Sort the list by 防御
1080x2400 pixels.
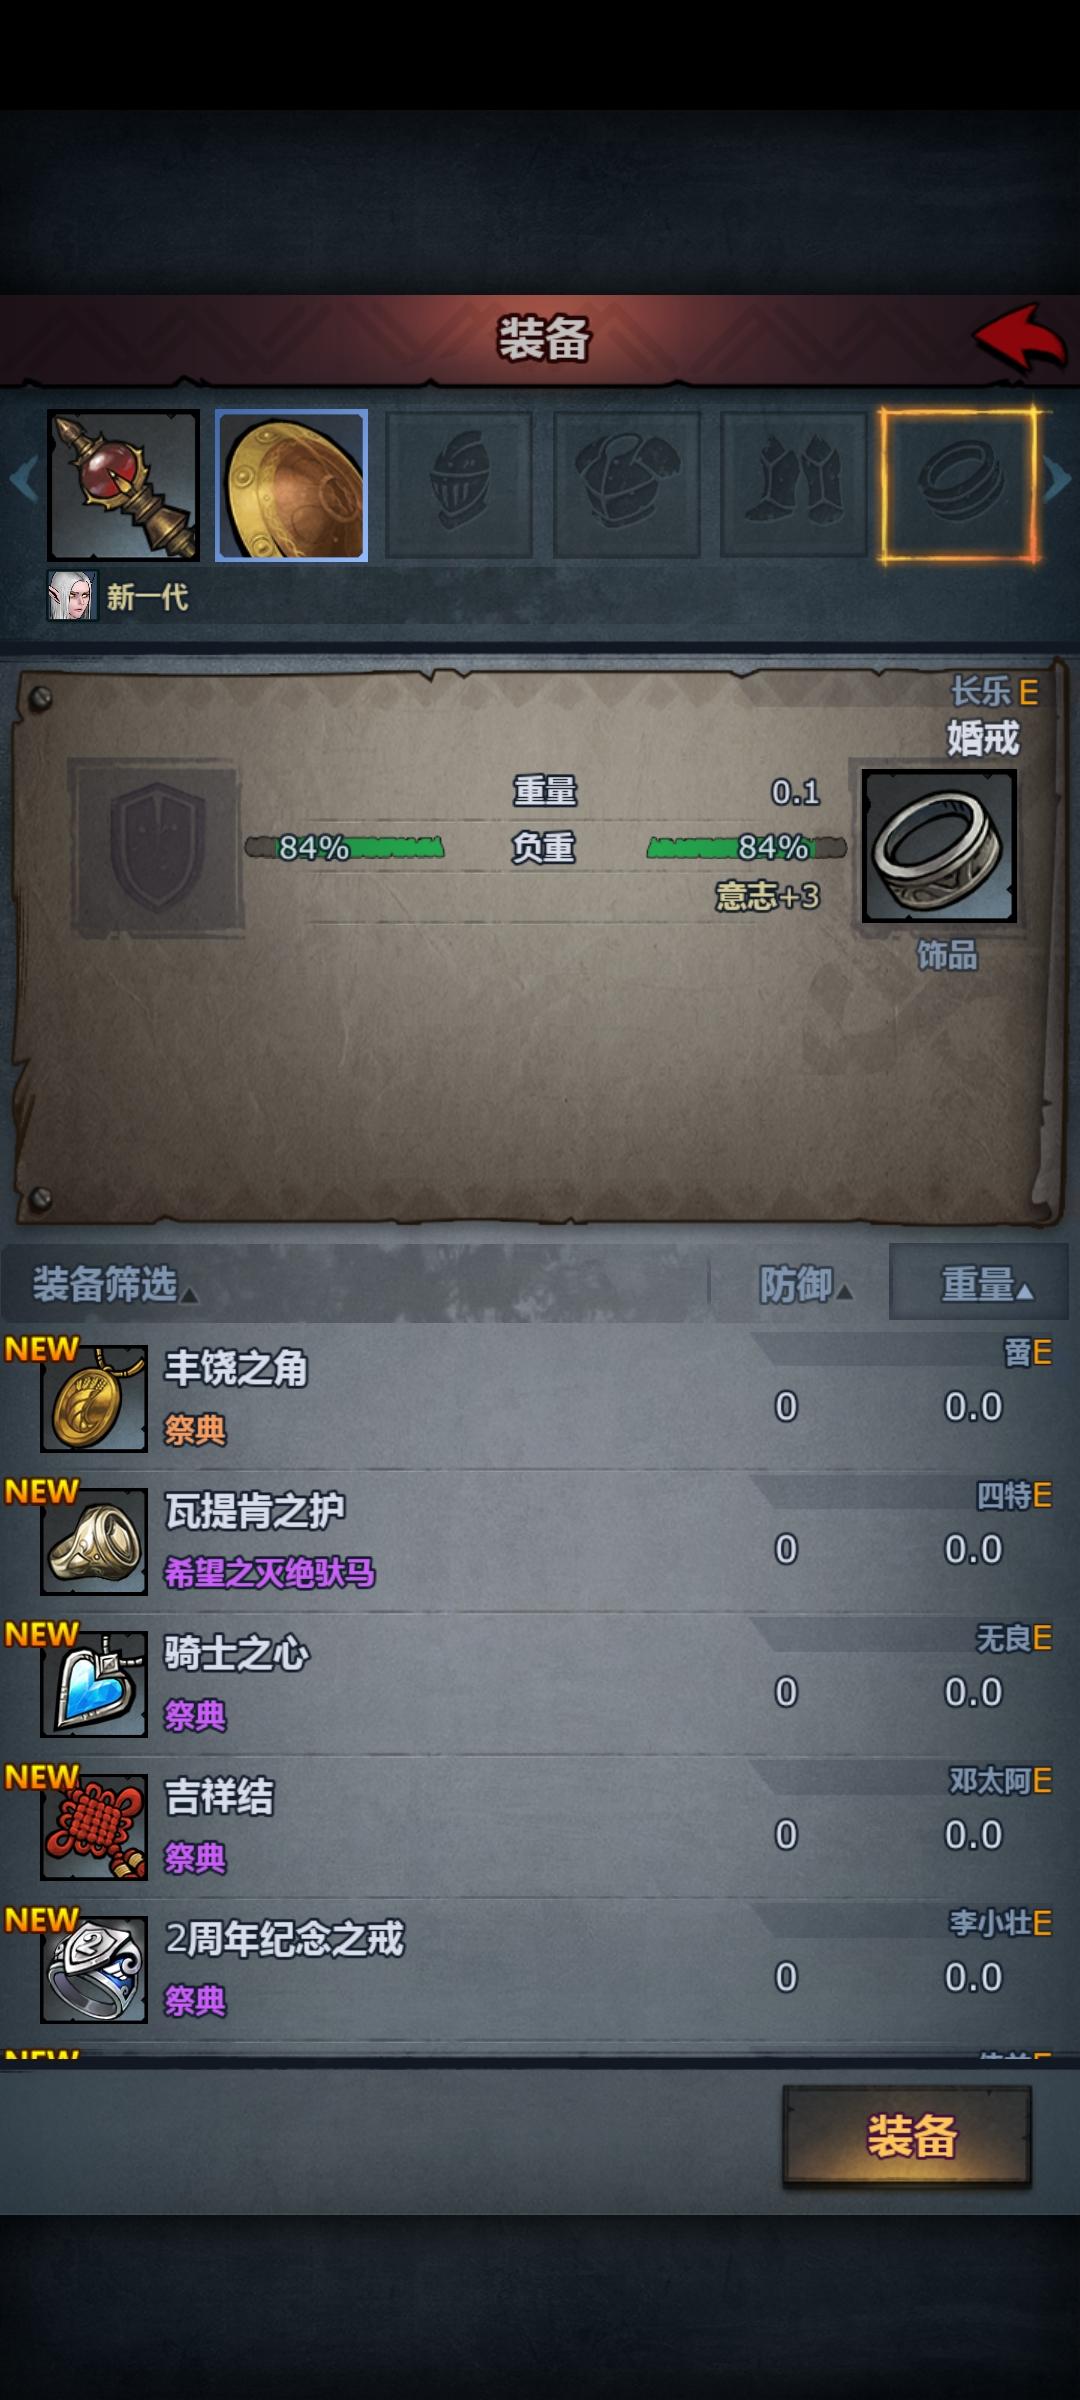(x=805, y=1284)
